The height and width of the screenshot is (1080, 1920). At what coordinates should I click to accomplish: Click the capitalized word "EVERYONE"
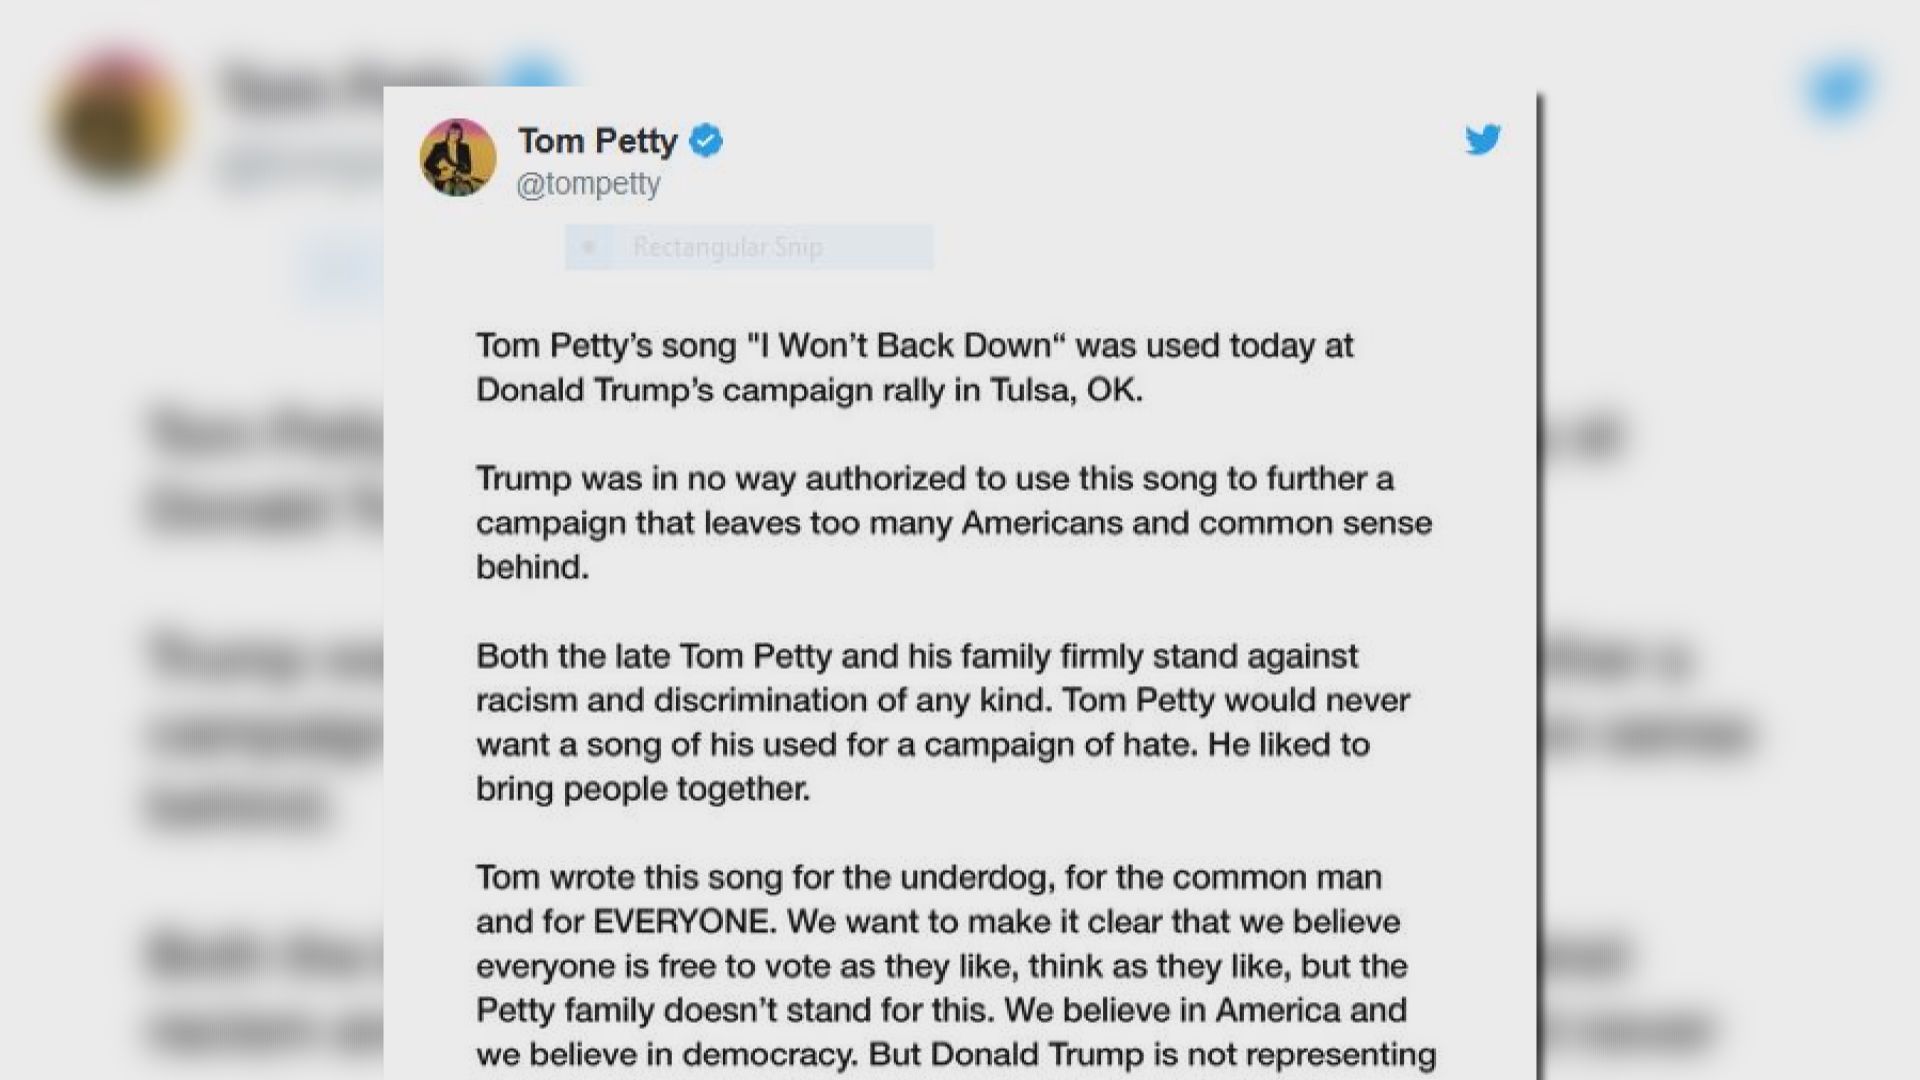tap(684, 922)
